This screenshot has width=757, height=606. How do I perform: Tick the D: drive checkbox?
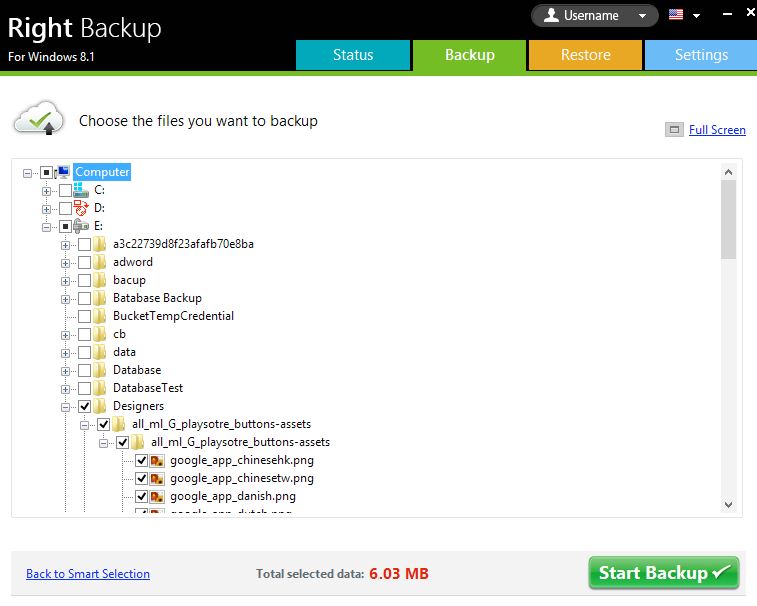coord(66,209)
